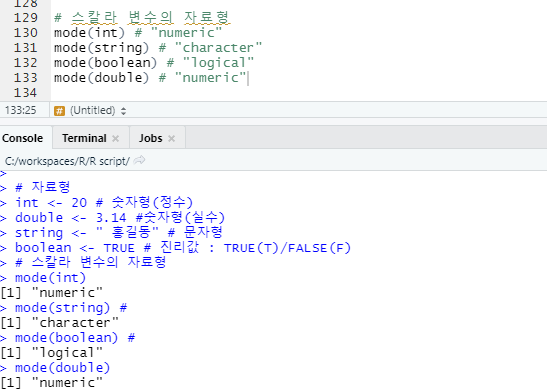The width and height of the screenshot is (547, 392).
Task: Click the console path C:/workspaces/R/R script/
Action: (67, 161)
